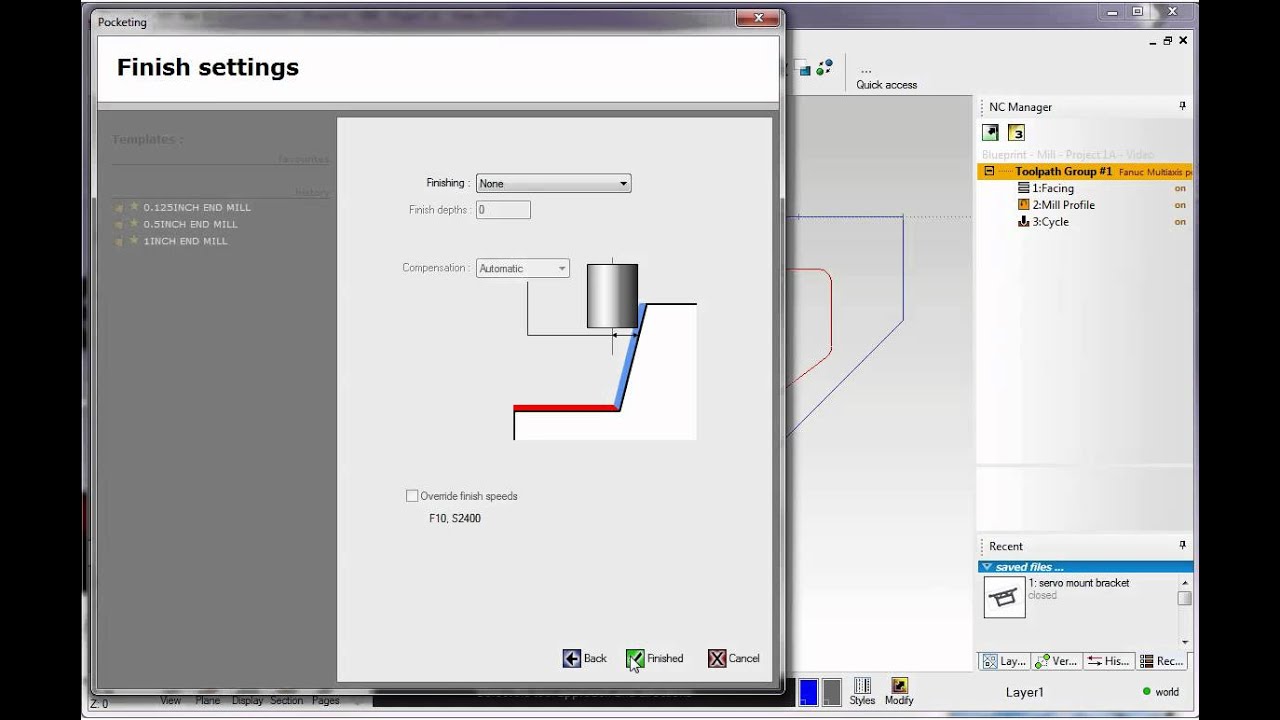Open the Display menu at bottom
The height and width of the screenshot is (720, 1280).
247,701
